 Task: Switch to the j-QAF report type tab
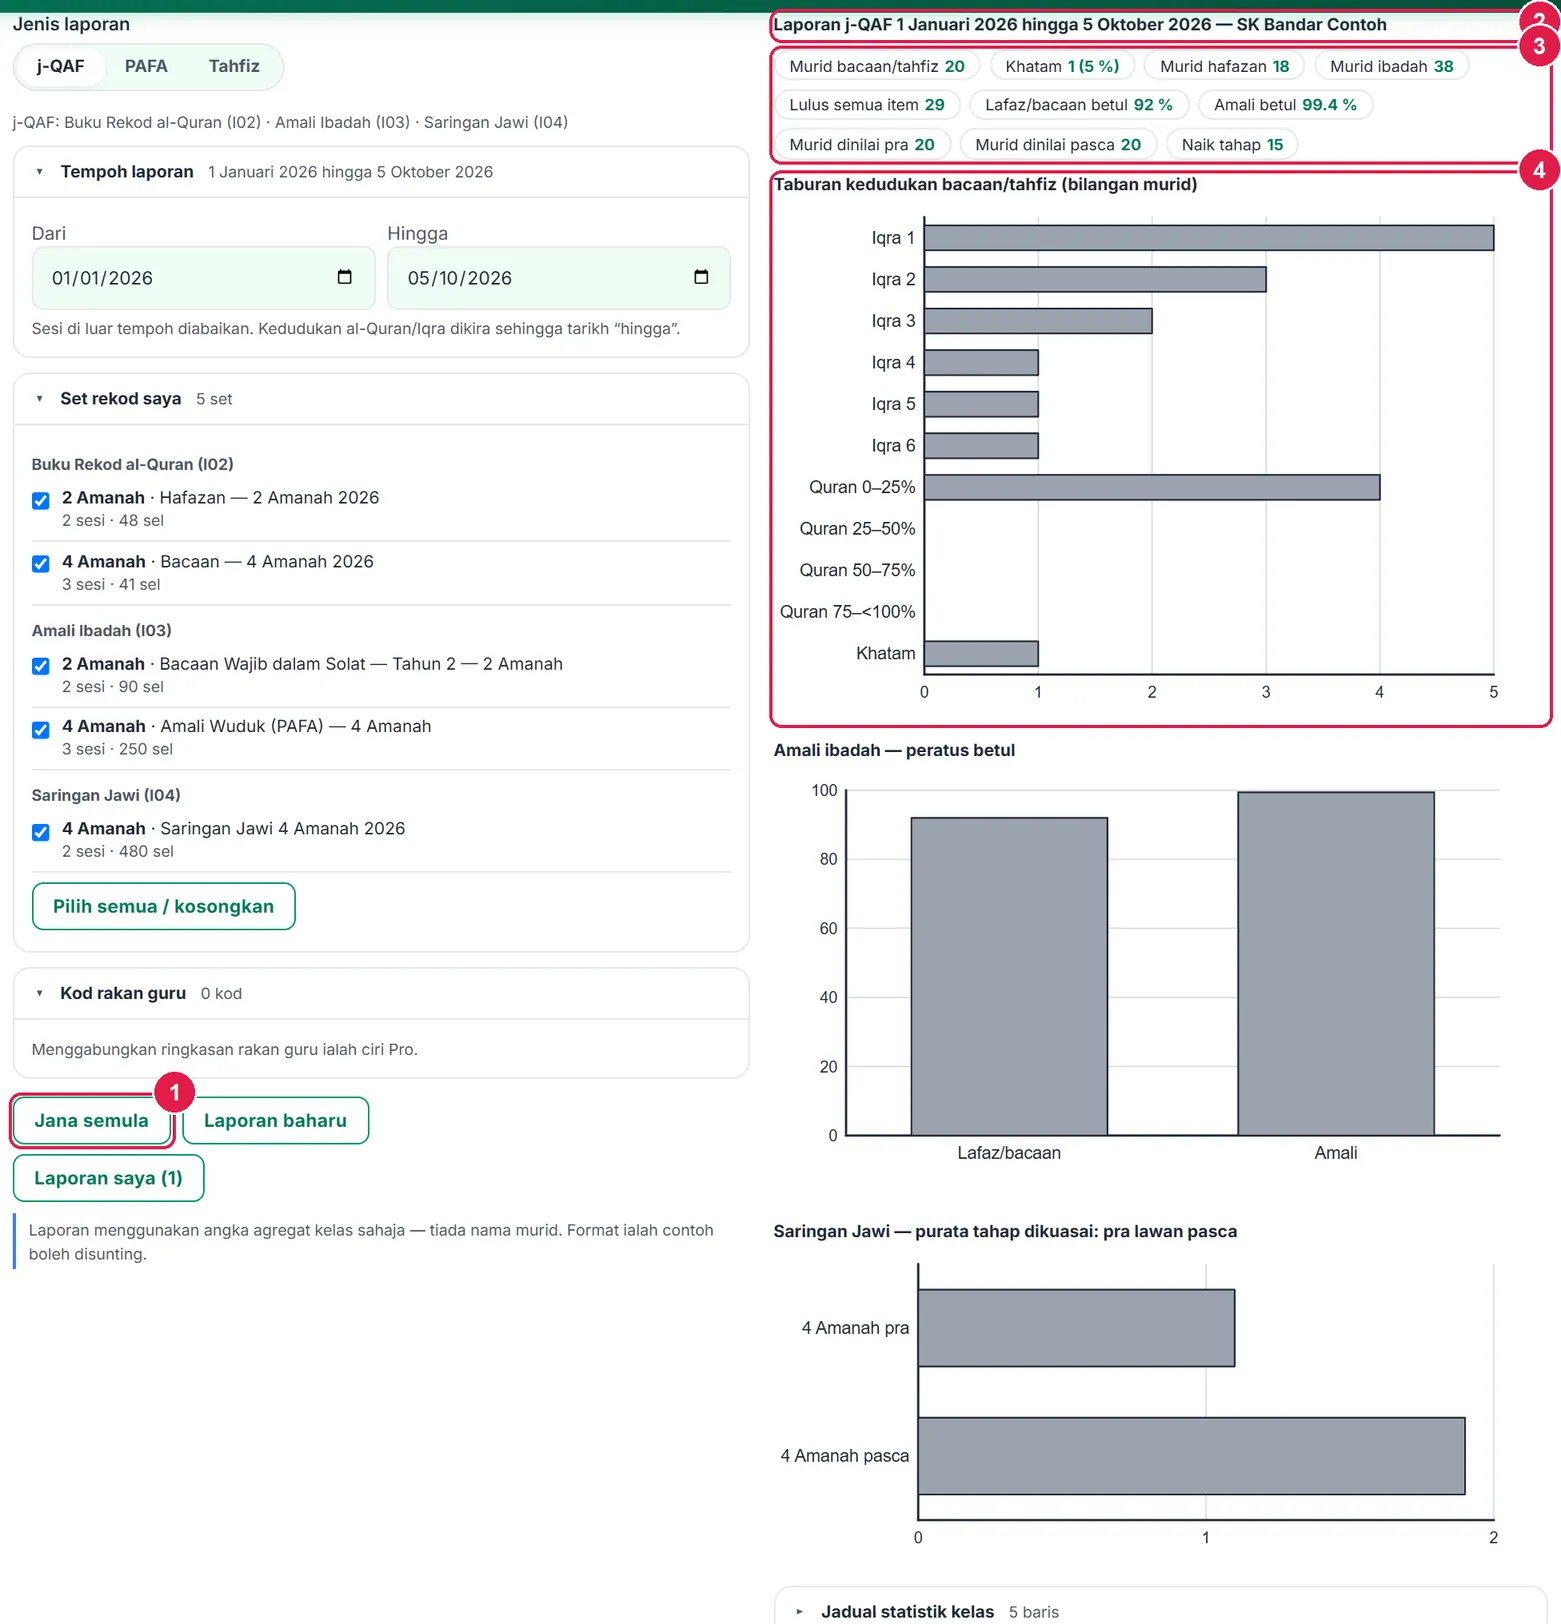click(61, 66)
